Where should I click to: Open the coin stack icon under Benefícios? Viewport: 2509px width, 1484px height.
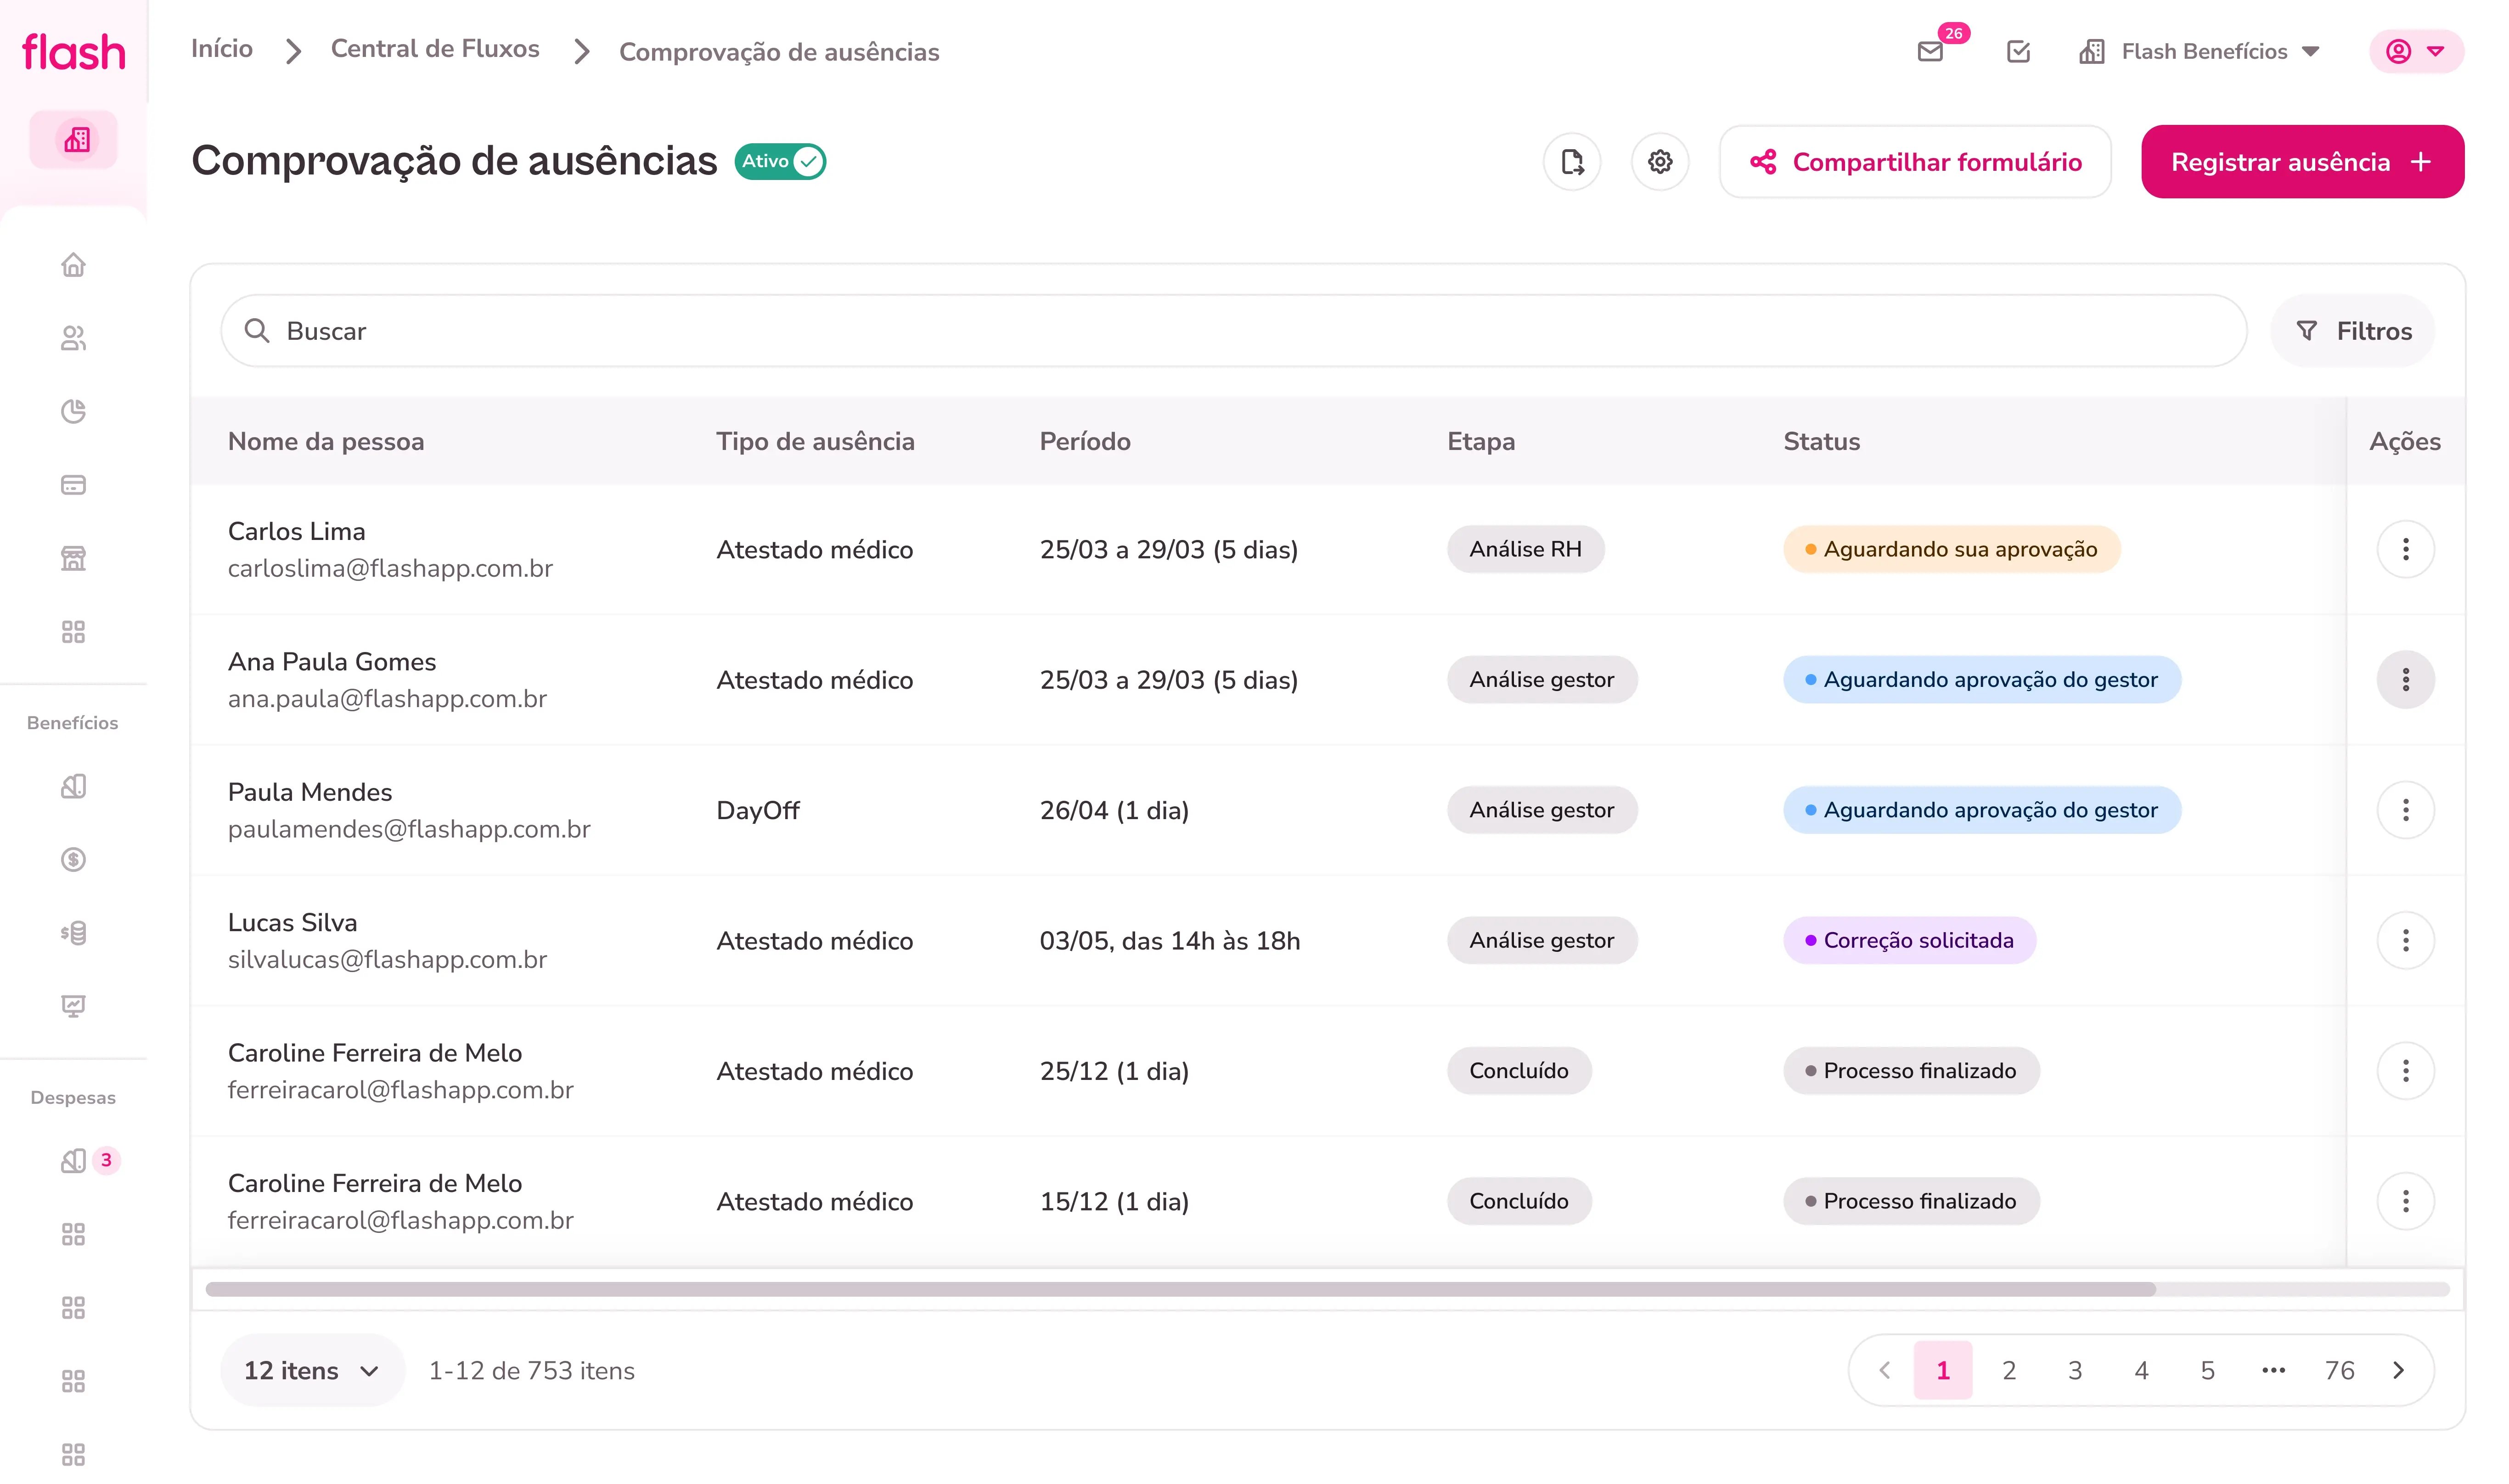pos(73,933)
